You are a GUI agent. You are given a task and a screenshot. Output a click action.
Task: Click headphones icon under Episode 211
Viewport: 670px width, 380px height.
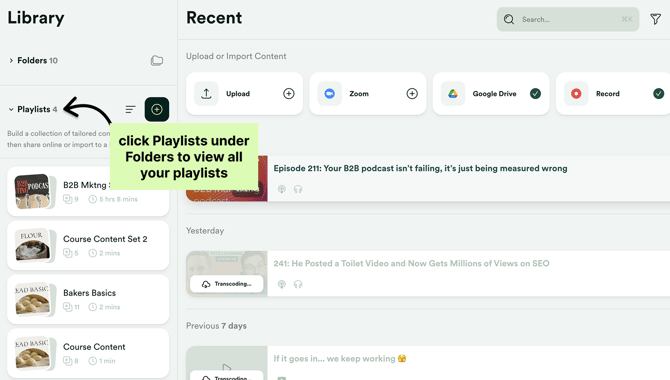[298, 189]
